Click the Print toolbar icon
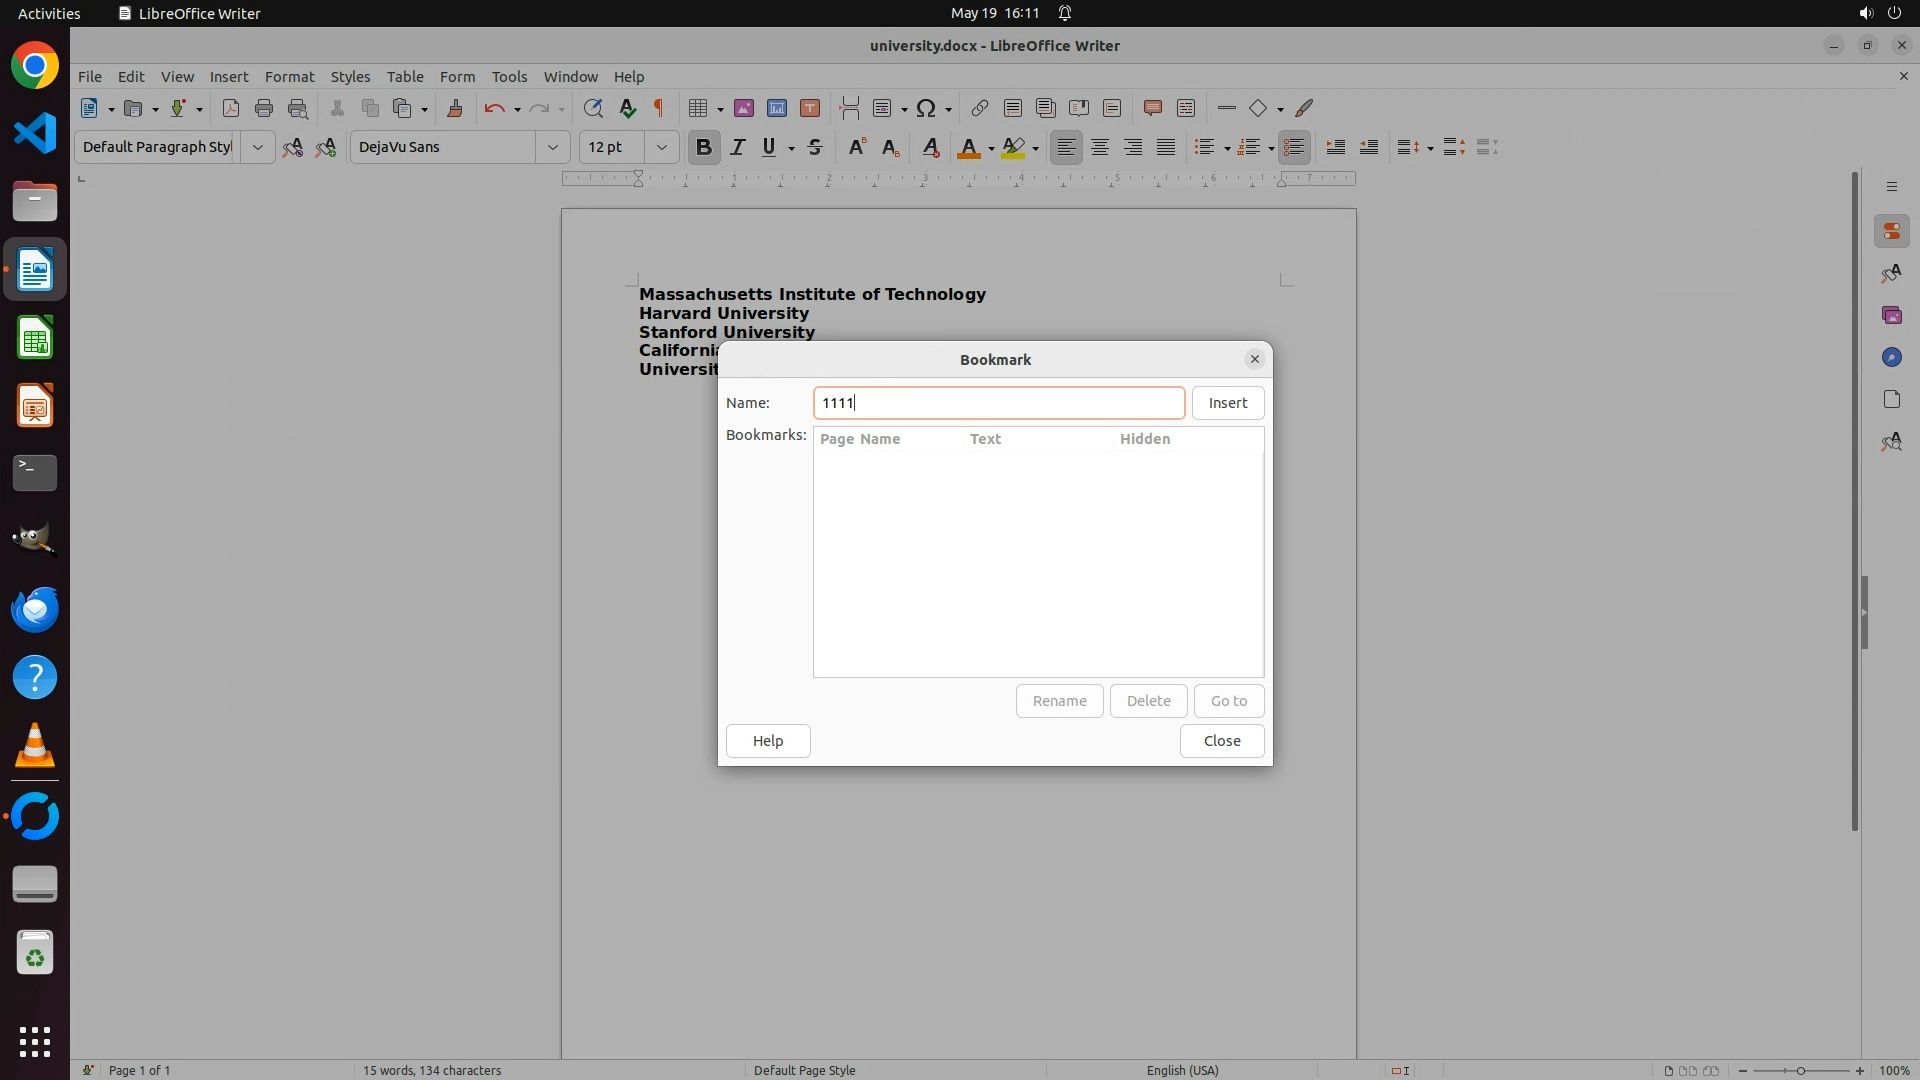The height and width of the screenshot is (1080, 1920). (264, 108)
